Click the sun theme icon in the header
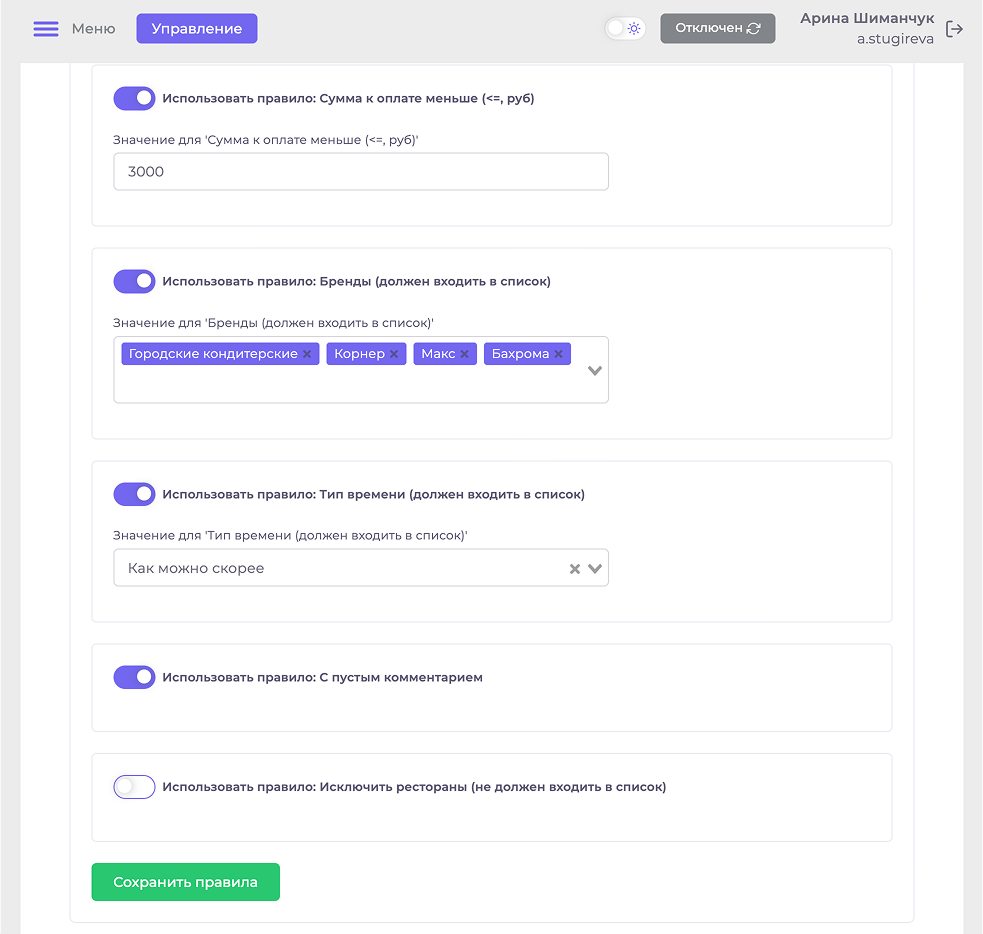983x934 pixels. click(x=632, y=28)
